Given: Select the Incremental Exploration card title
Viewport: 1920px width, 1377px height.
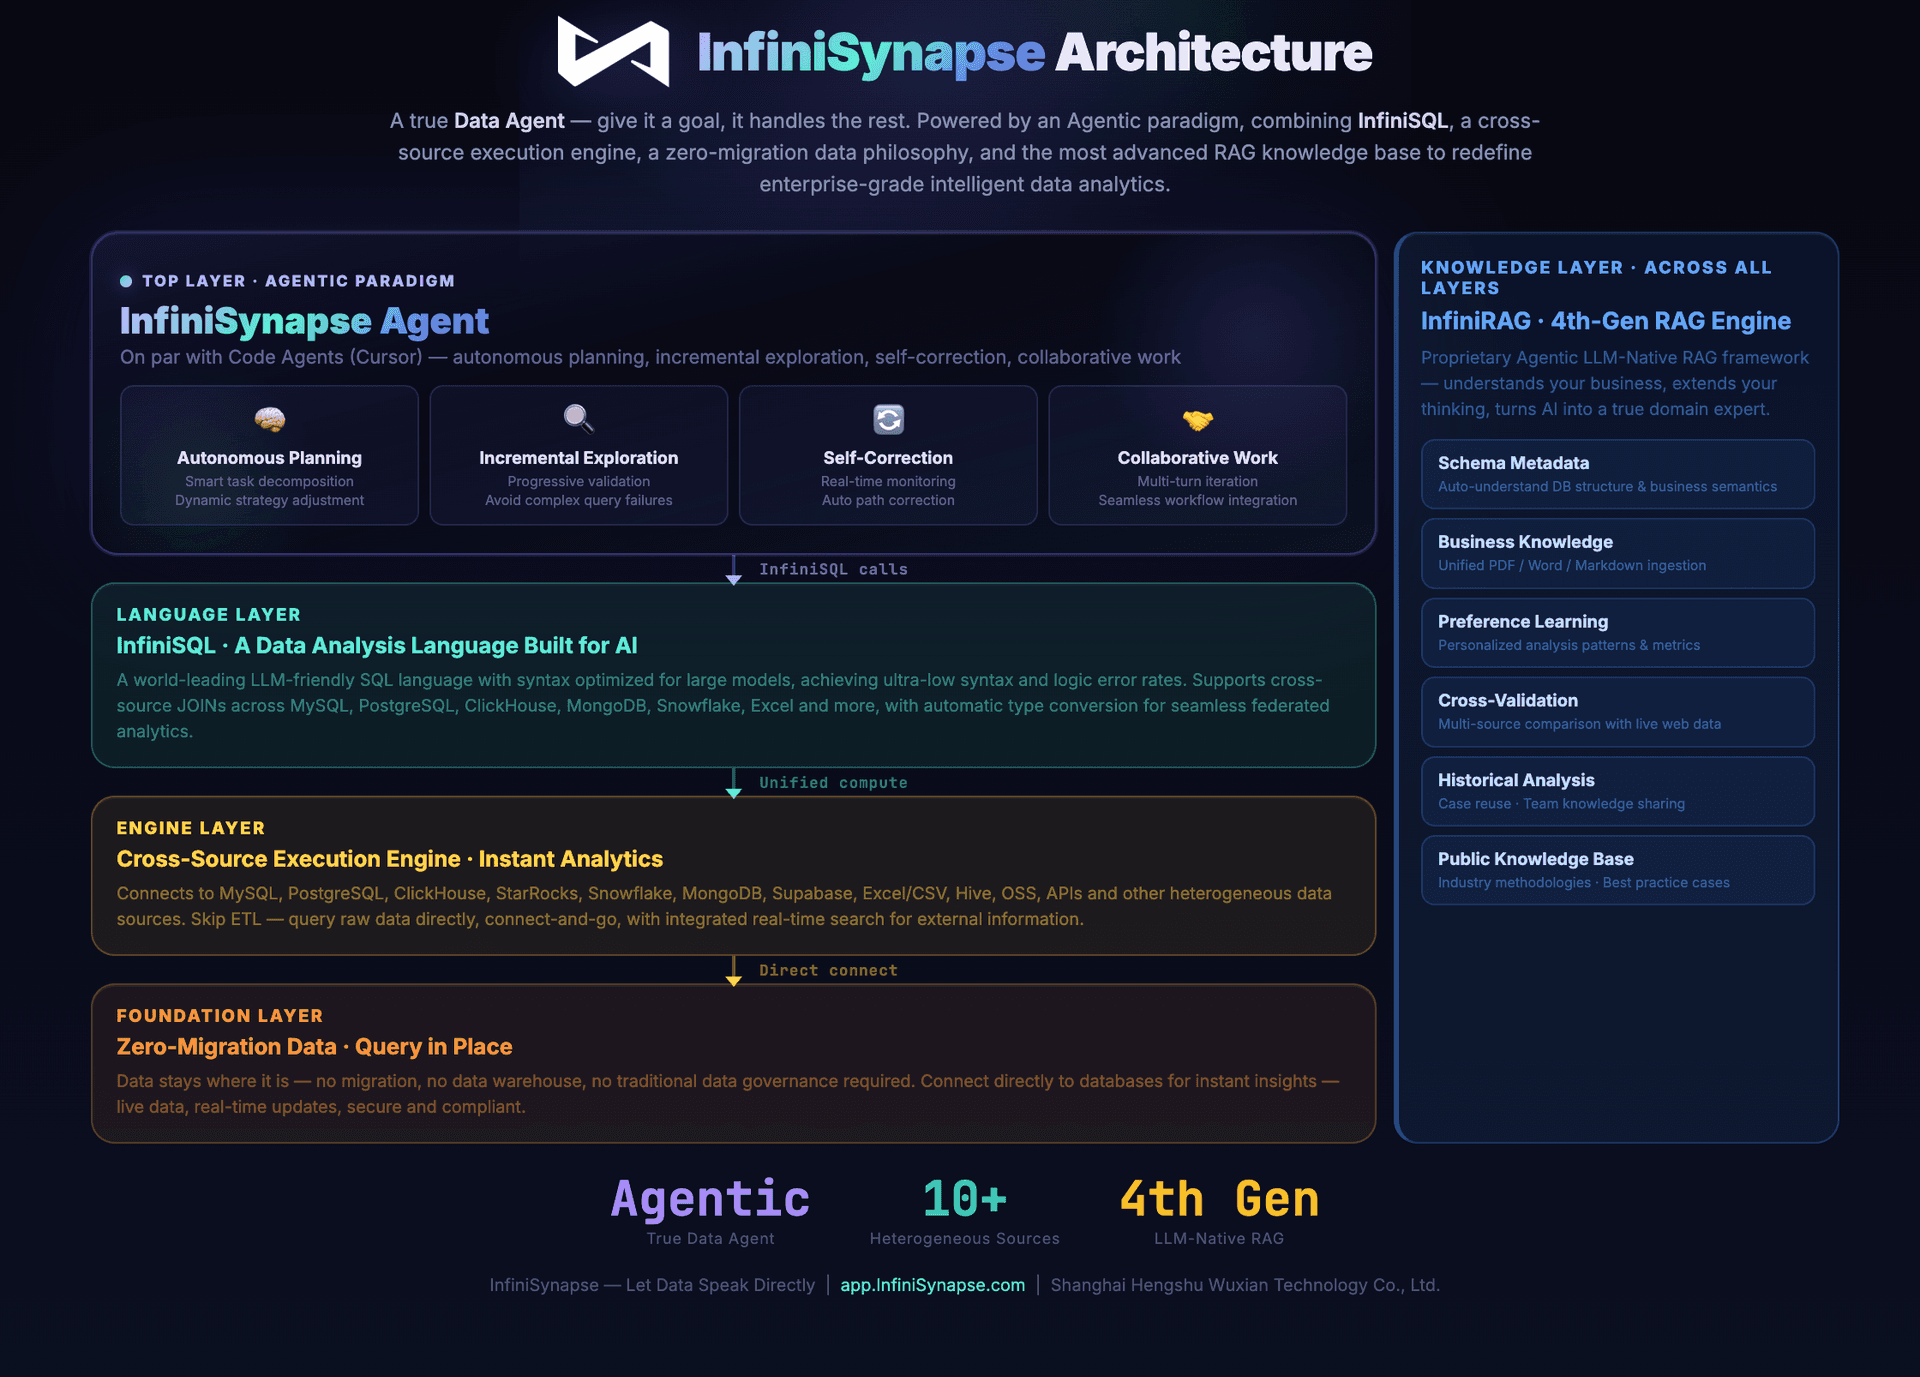Looking at the screenshot, I should click(x=578, y=458).
